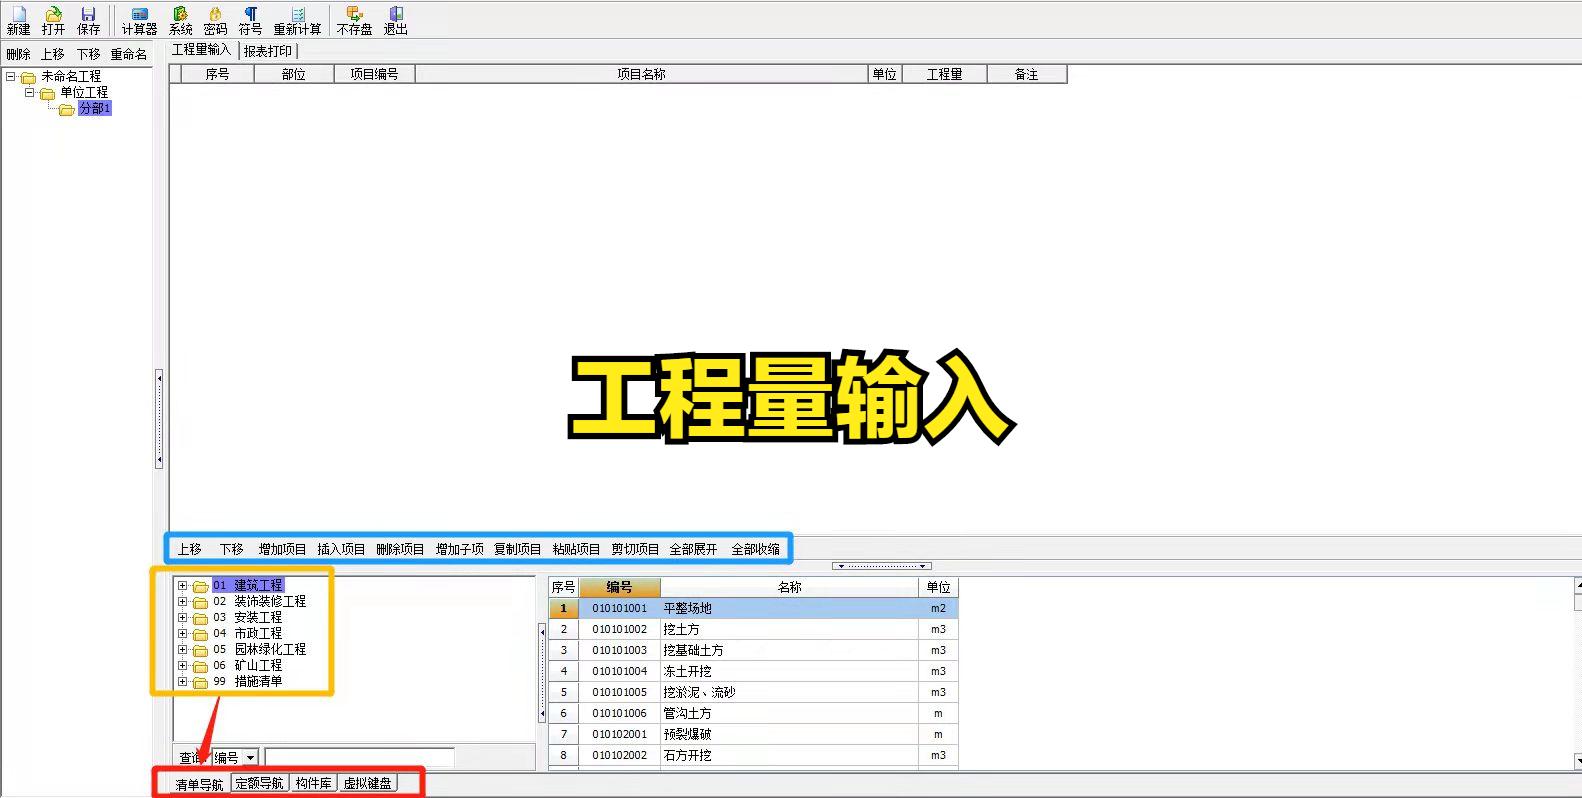Click 插入项目 button
Image resolution: width=1582 pixels, height=798 pixels.
tap(341, 549)
